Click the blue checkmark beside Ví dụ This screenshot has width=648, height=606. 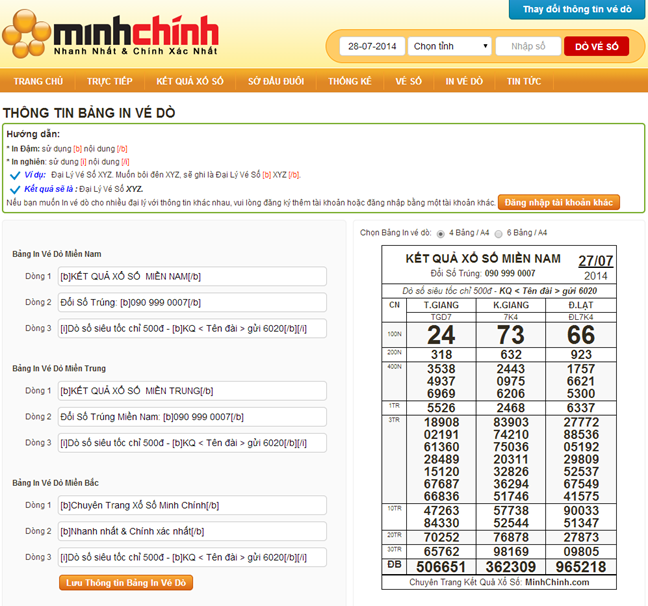pos(15,176)
